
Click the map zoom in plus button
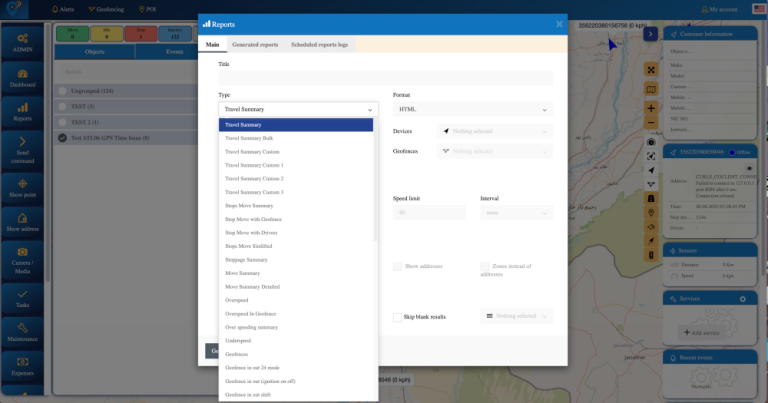651,108
